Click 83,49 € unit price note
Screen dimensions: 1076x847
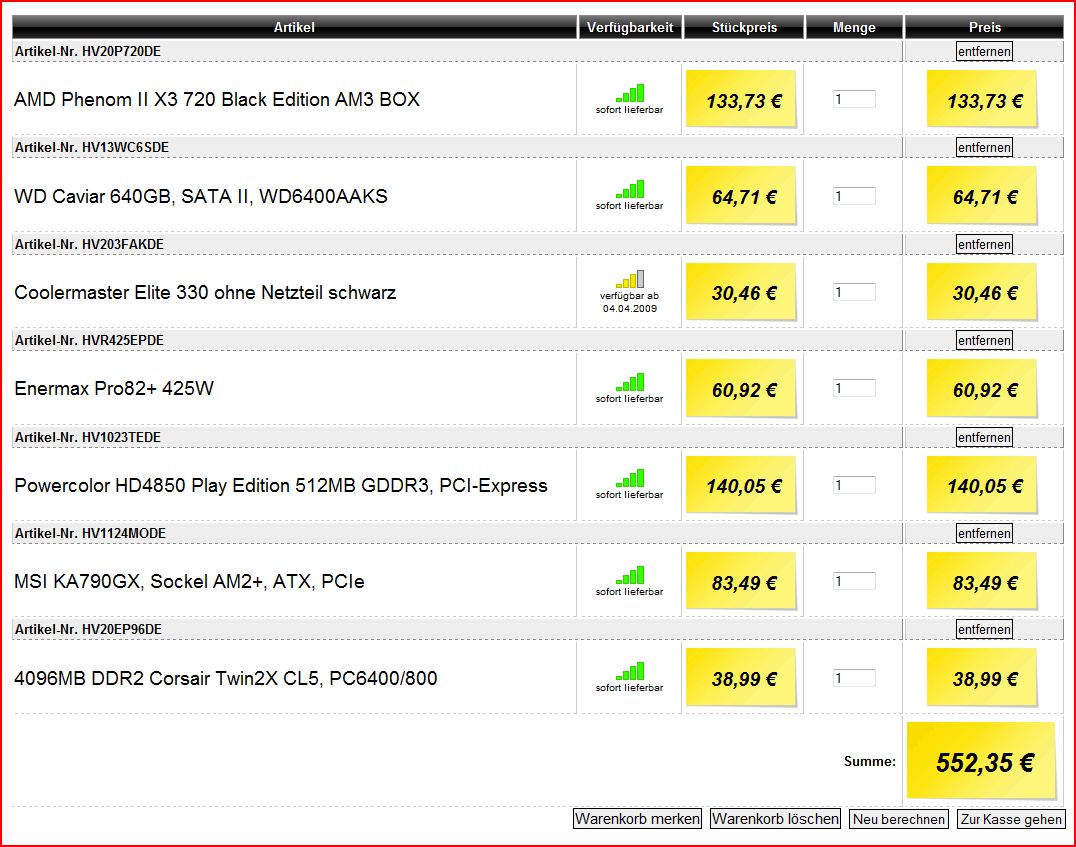[x=741, y=582]
